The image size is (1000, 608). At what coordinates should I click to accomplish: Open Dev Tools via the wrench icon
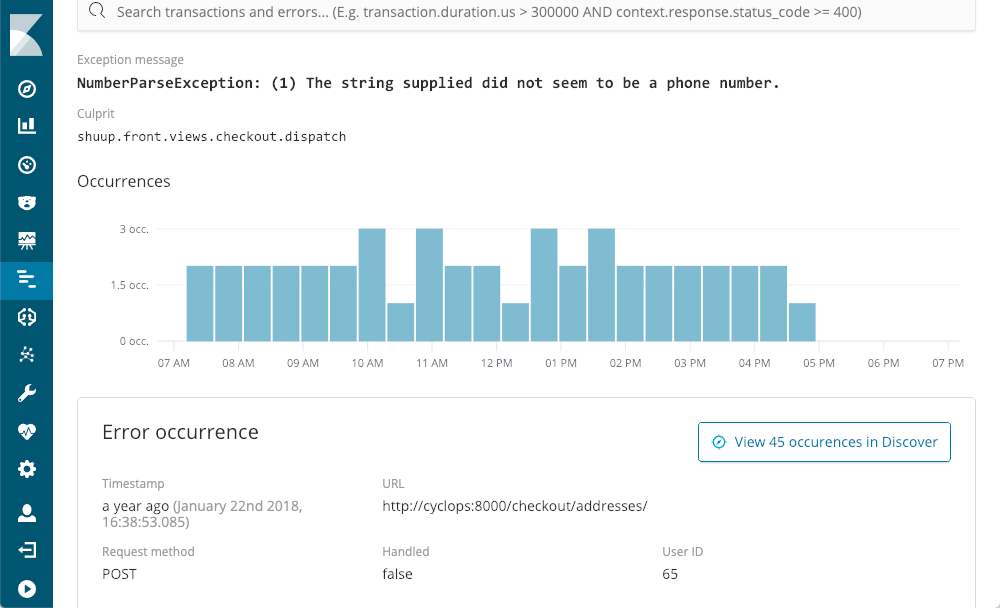26,393
